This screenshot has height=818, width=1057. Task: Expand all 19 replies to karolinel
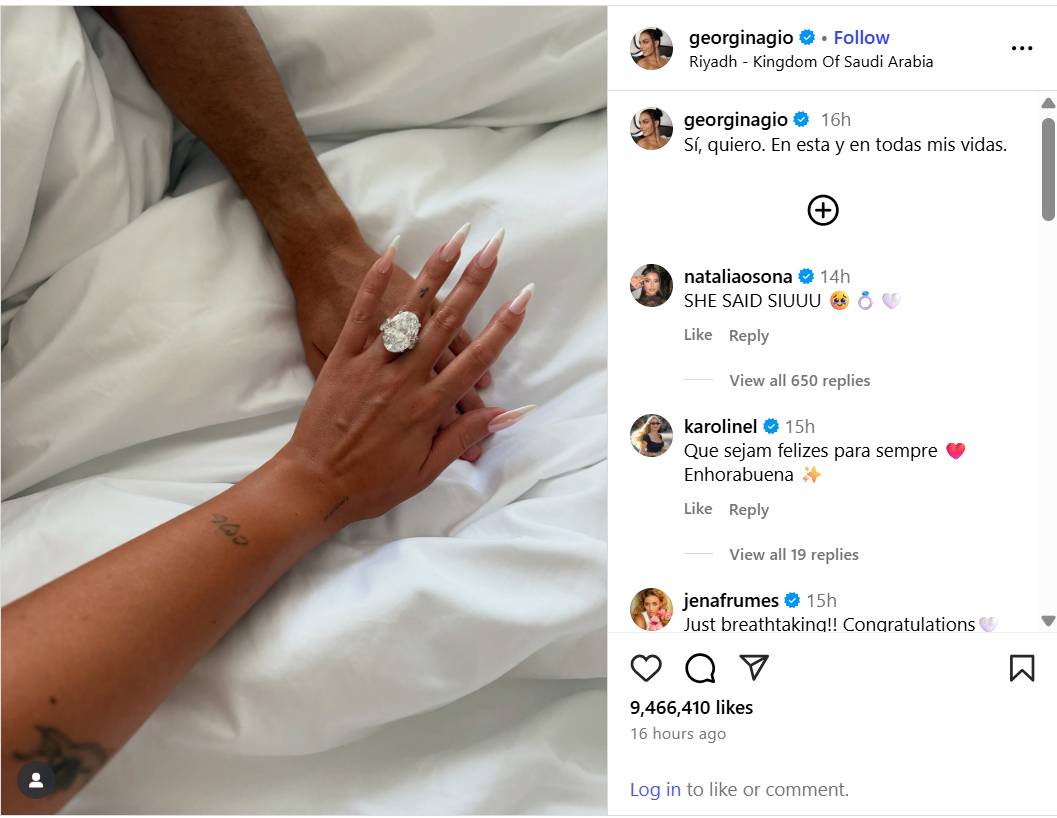pos(794,554)
